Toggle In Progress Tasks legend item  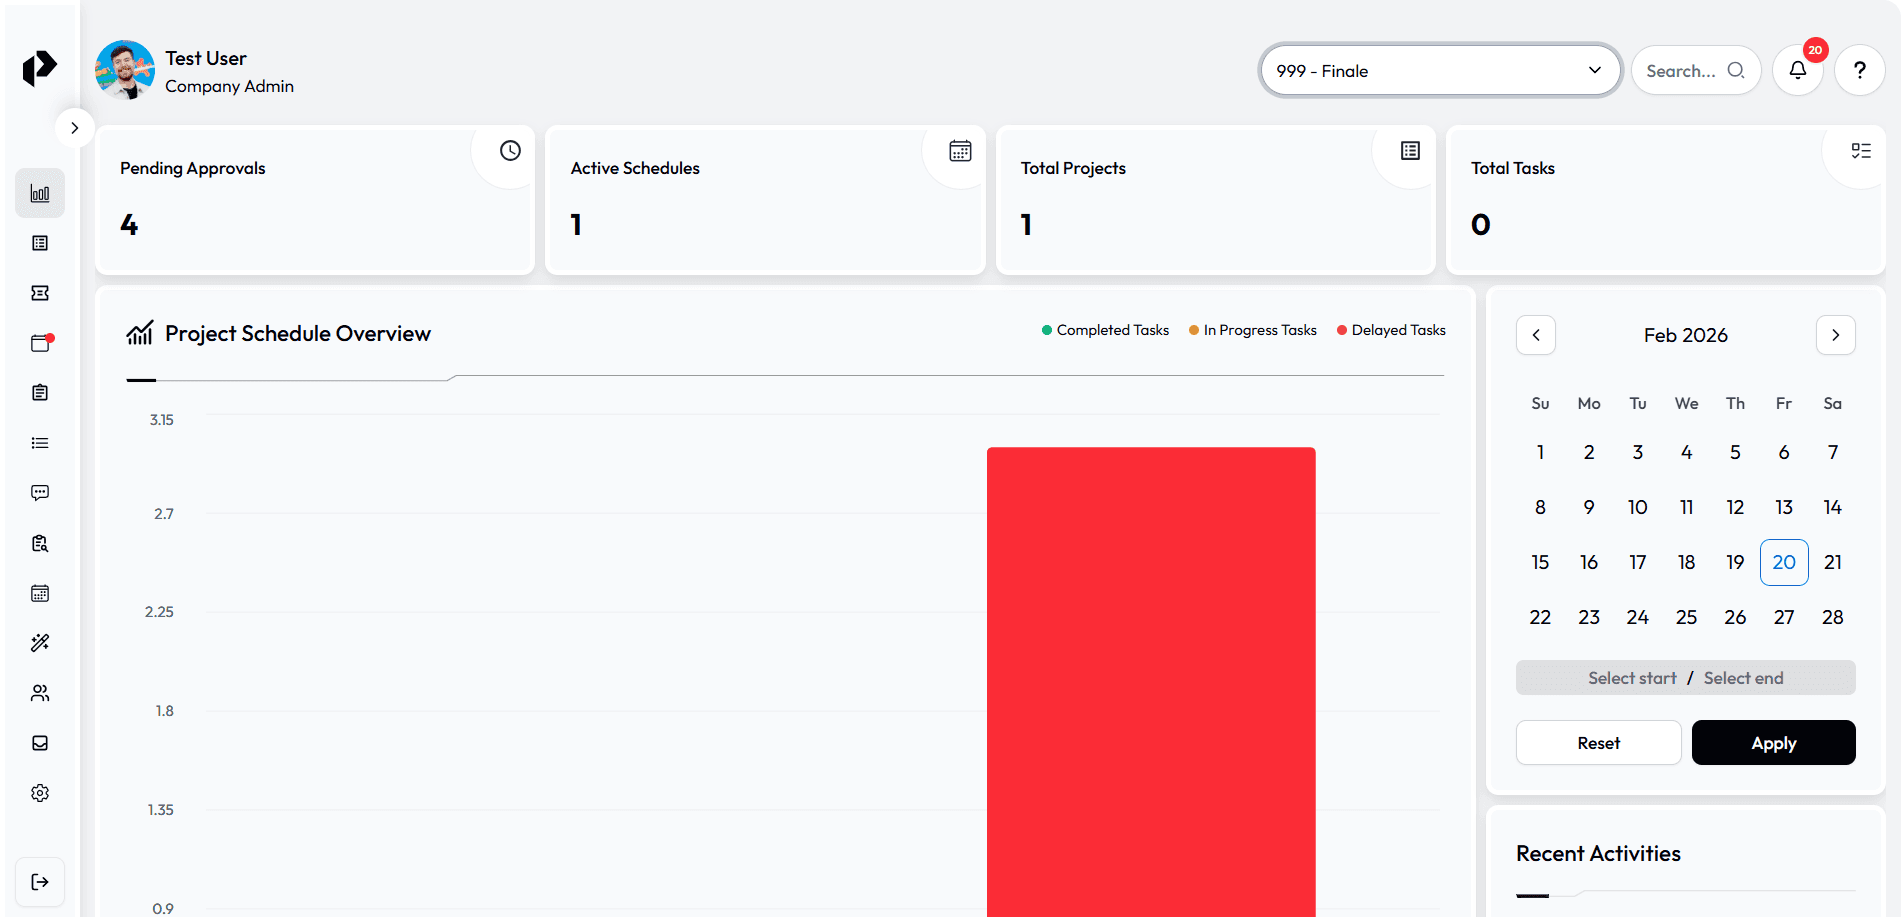tap(1252, 330)
